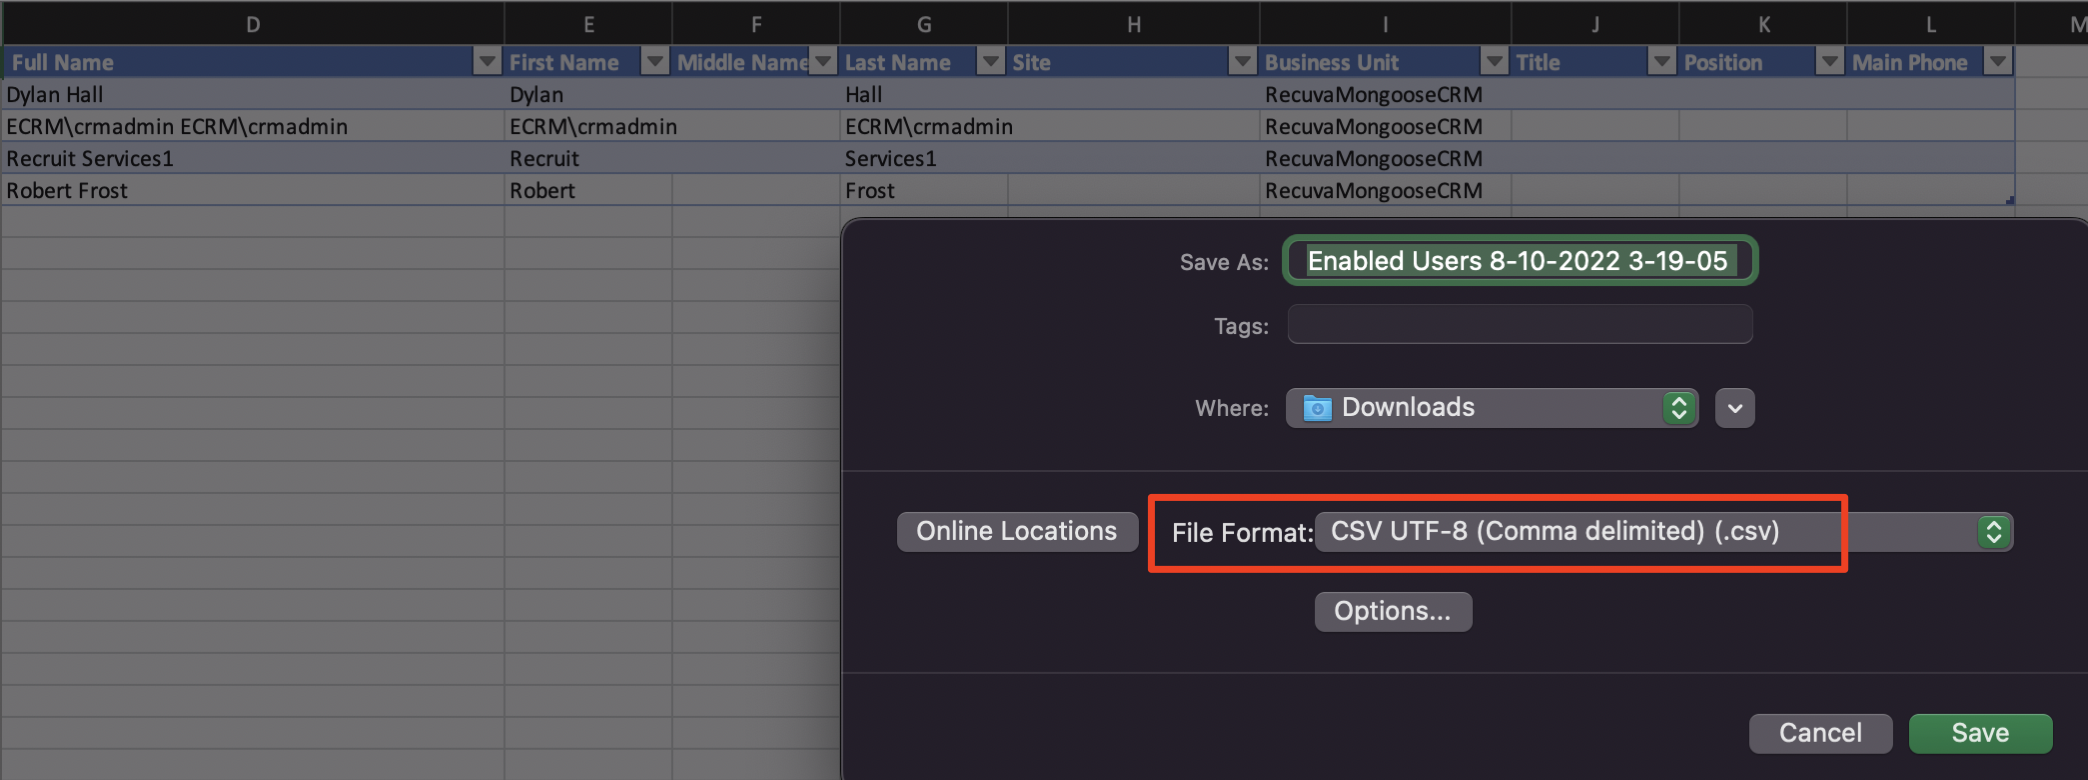Open the Middle Name filter dropdown arrow
Image resolution: width=2088 pixels, height=780 pixels.
pyautogui.click(x=823, y=62)
